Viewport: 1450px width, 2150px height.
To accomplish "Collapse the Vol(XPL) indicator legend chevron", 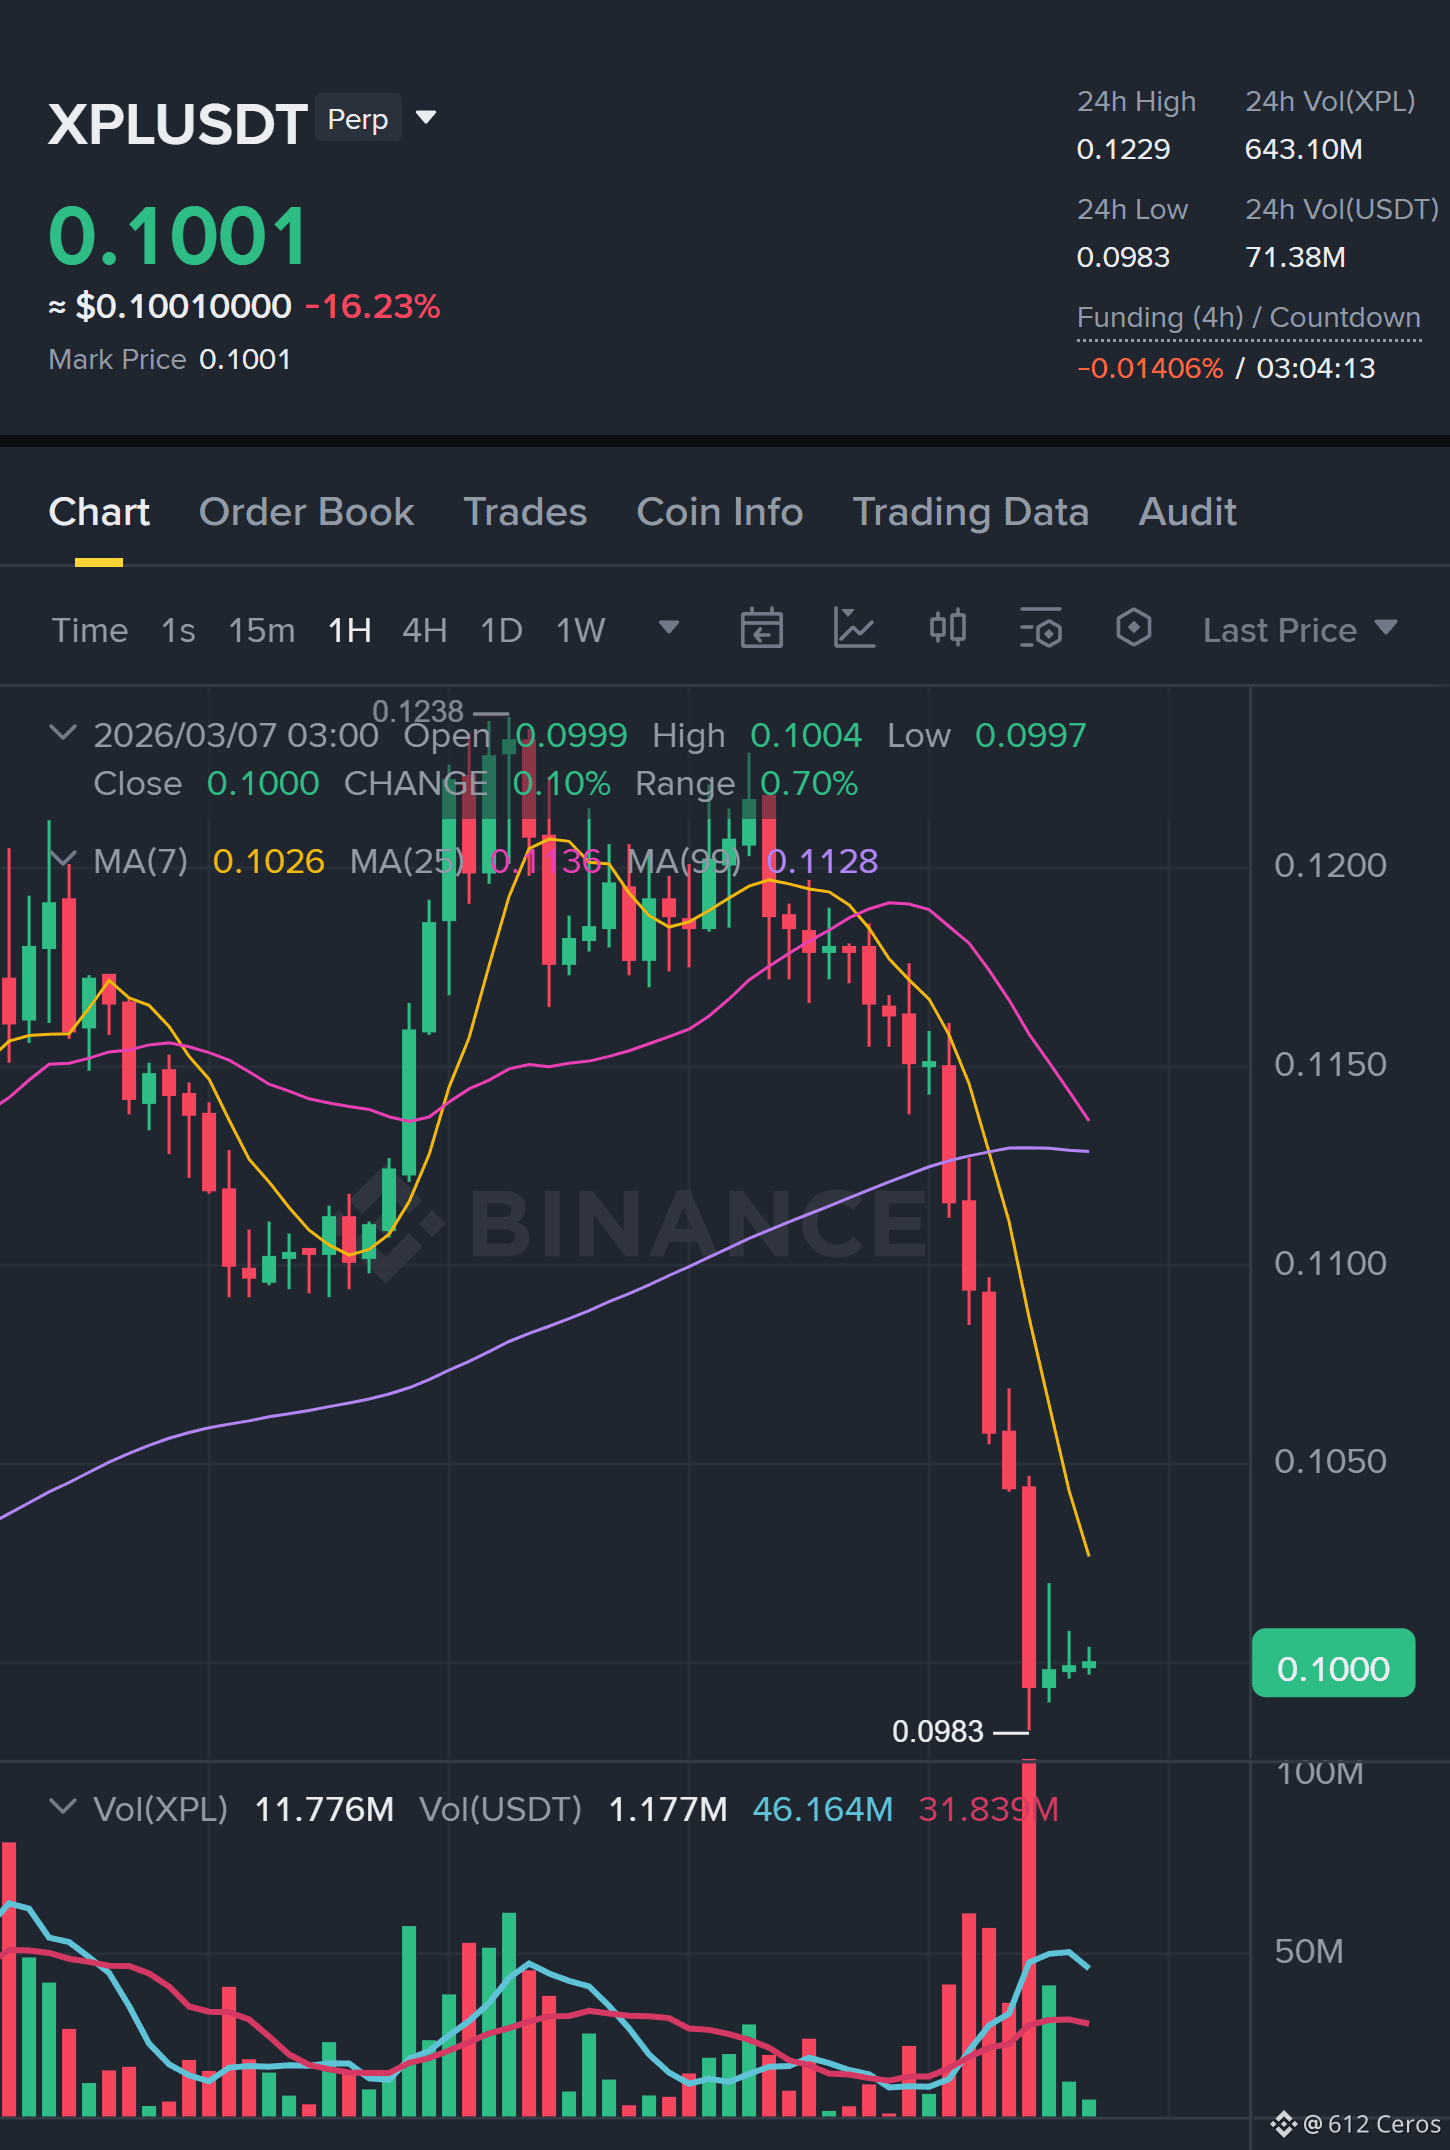I will [x=63, y=1807].
